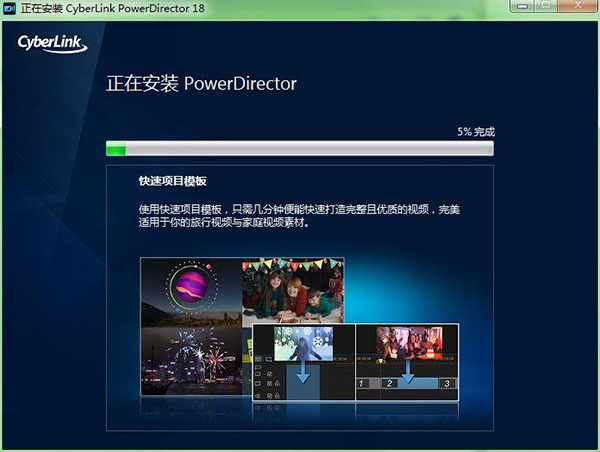Click the family photo under the bunting flags
This screenshot has height=452, width=600.
295,290
